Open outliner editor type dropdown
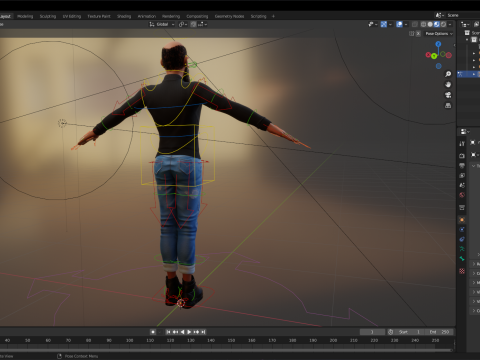The height and width of the screenshot is (360, 480). pyautogui.click(x=465, y=24)
